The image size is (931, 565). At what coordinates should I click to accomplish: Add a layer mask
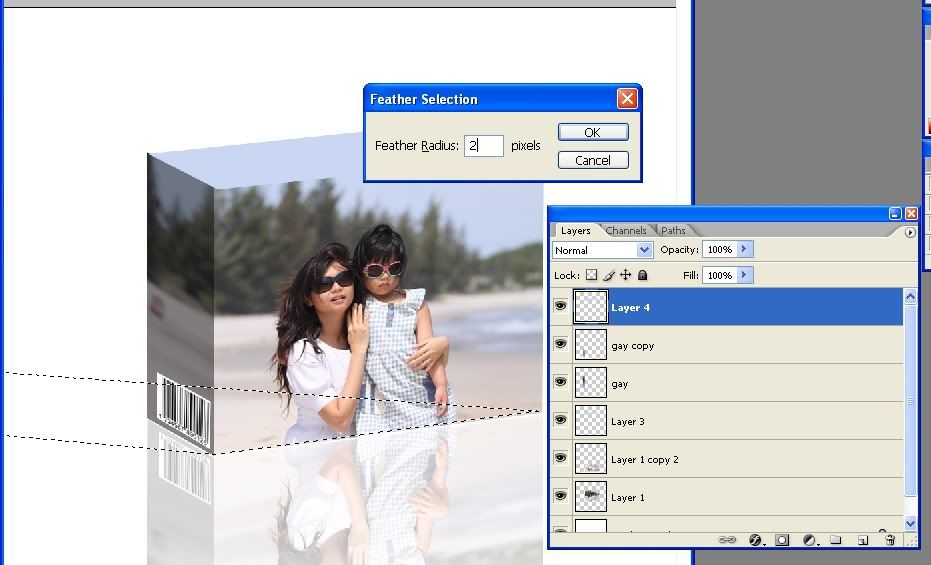click(782, 540)
